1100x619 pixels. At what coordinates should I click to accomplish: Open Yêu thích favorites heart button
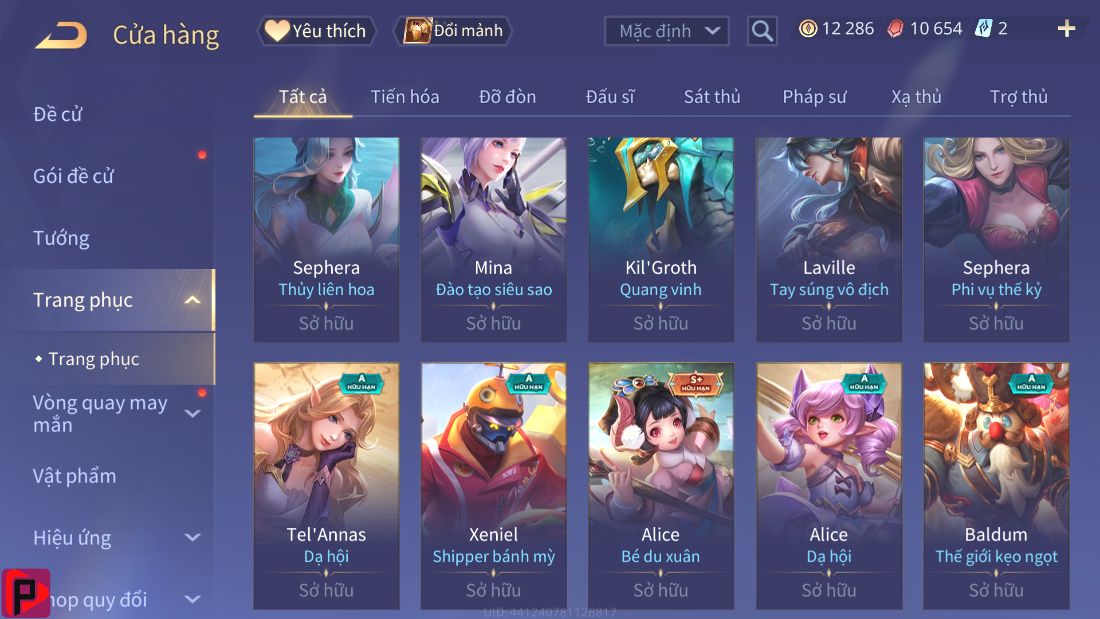[x=317, y=31]
